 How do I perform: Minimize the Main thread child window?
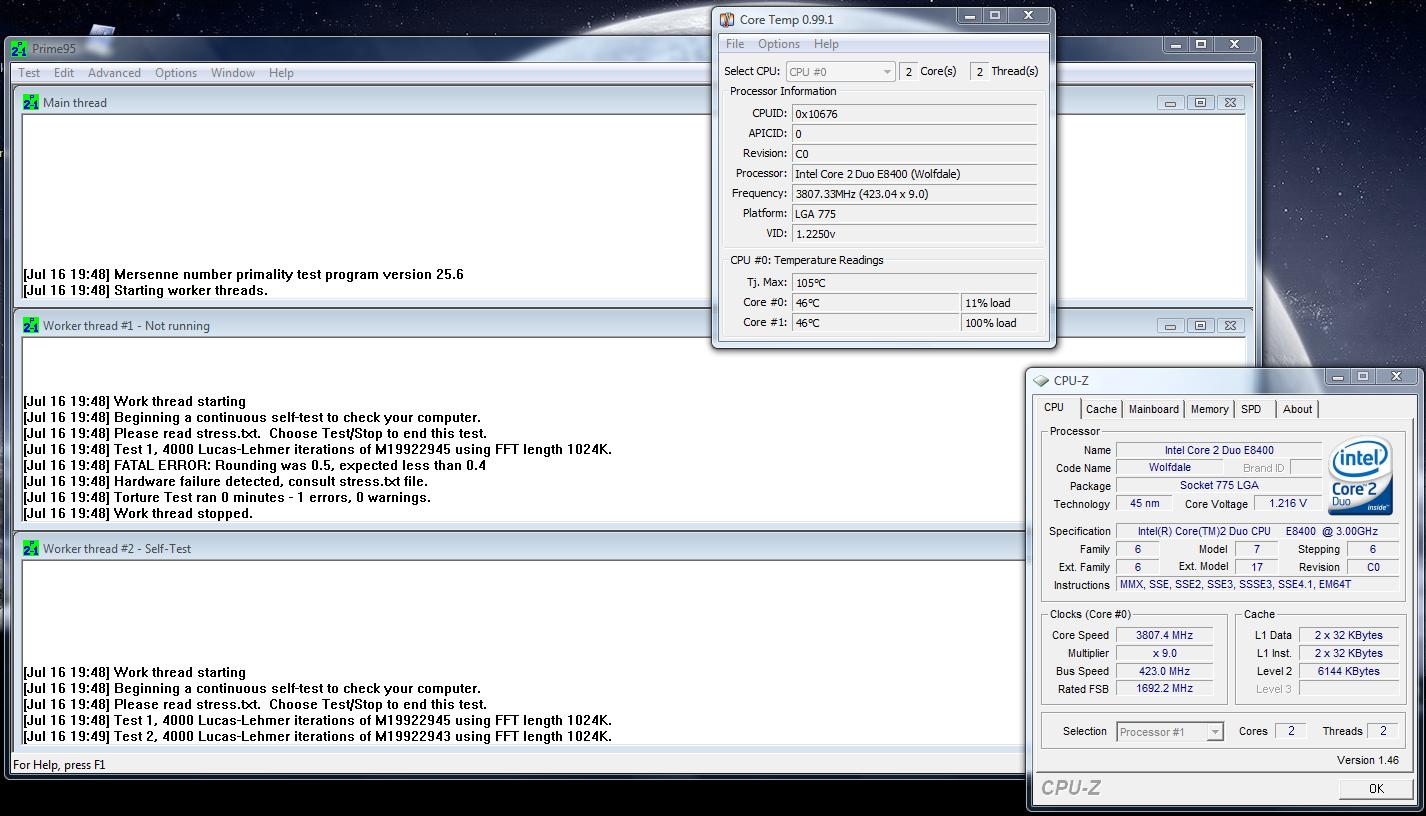coord(1171,103)
